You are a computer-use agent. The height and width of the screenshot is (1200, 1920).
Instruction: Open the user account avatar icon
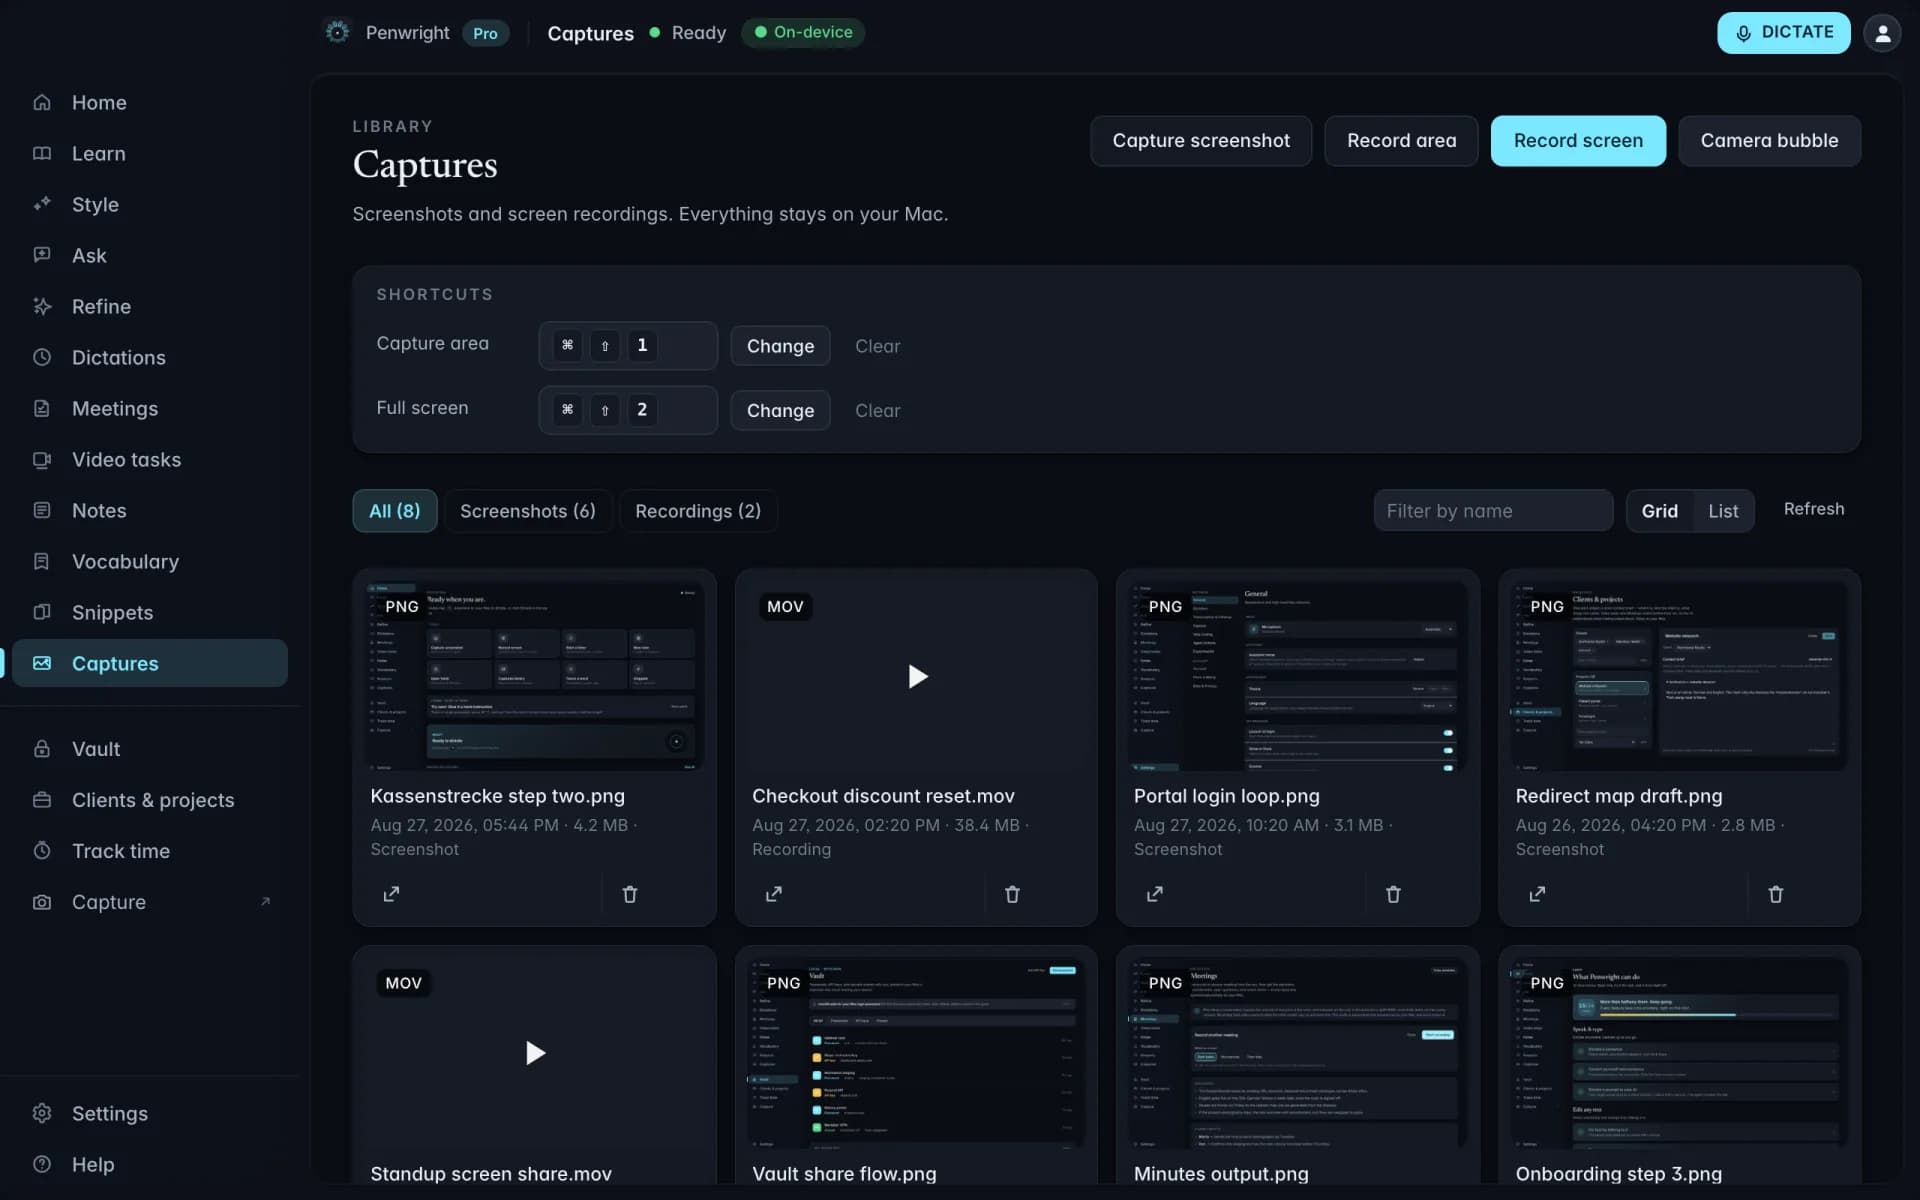pyautogui.click(x=1882, y=33)
